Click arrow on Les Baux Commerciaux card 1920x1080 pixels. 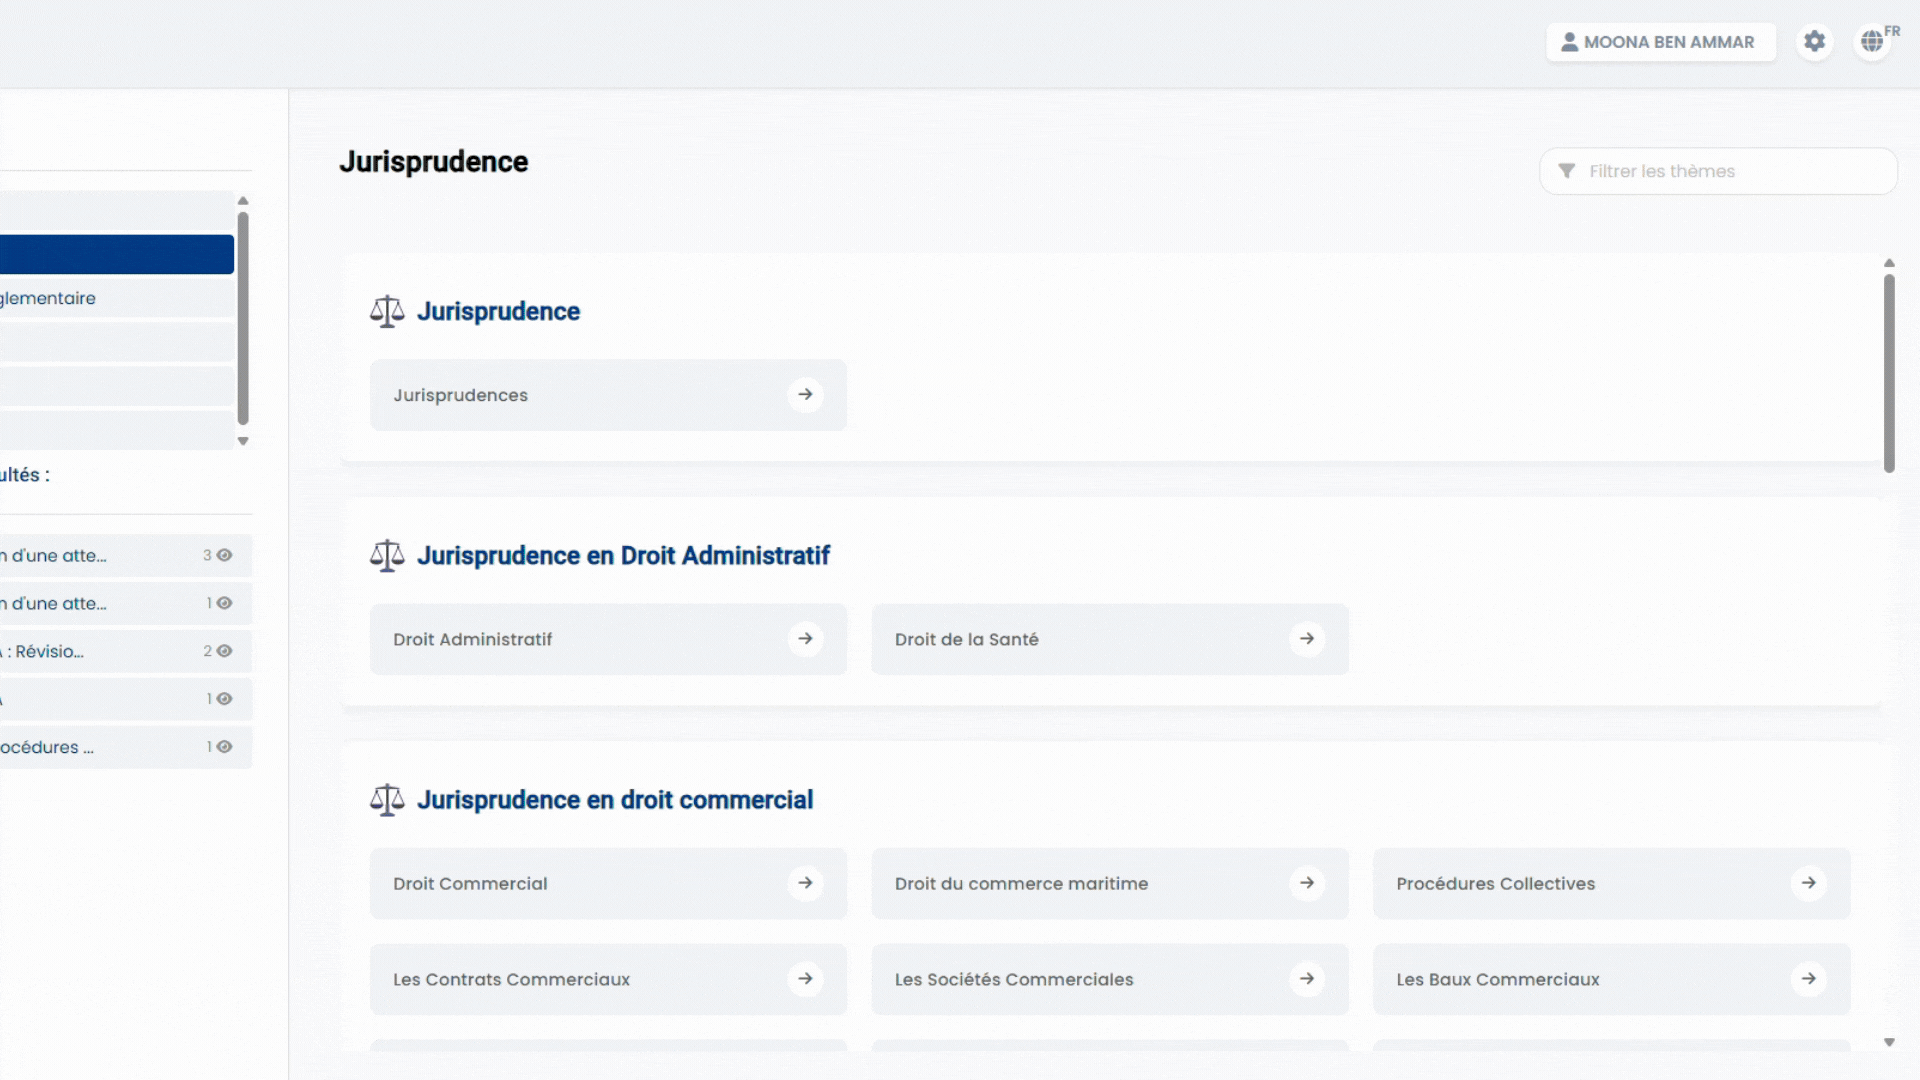coord(1808,979)
